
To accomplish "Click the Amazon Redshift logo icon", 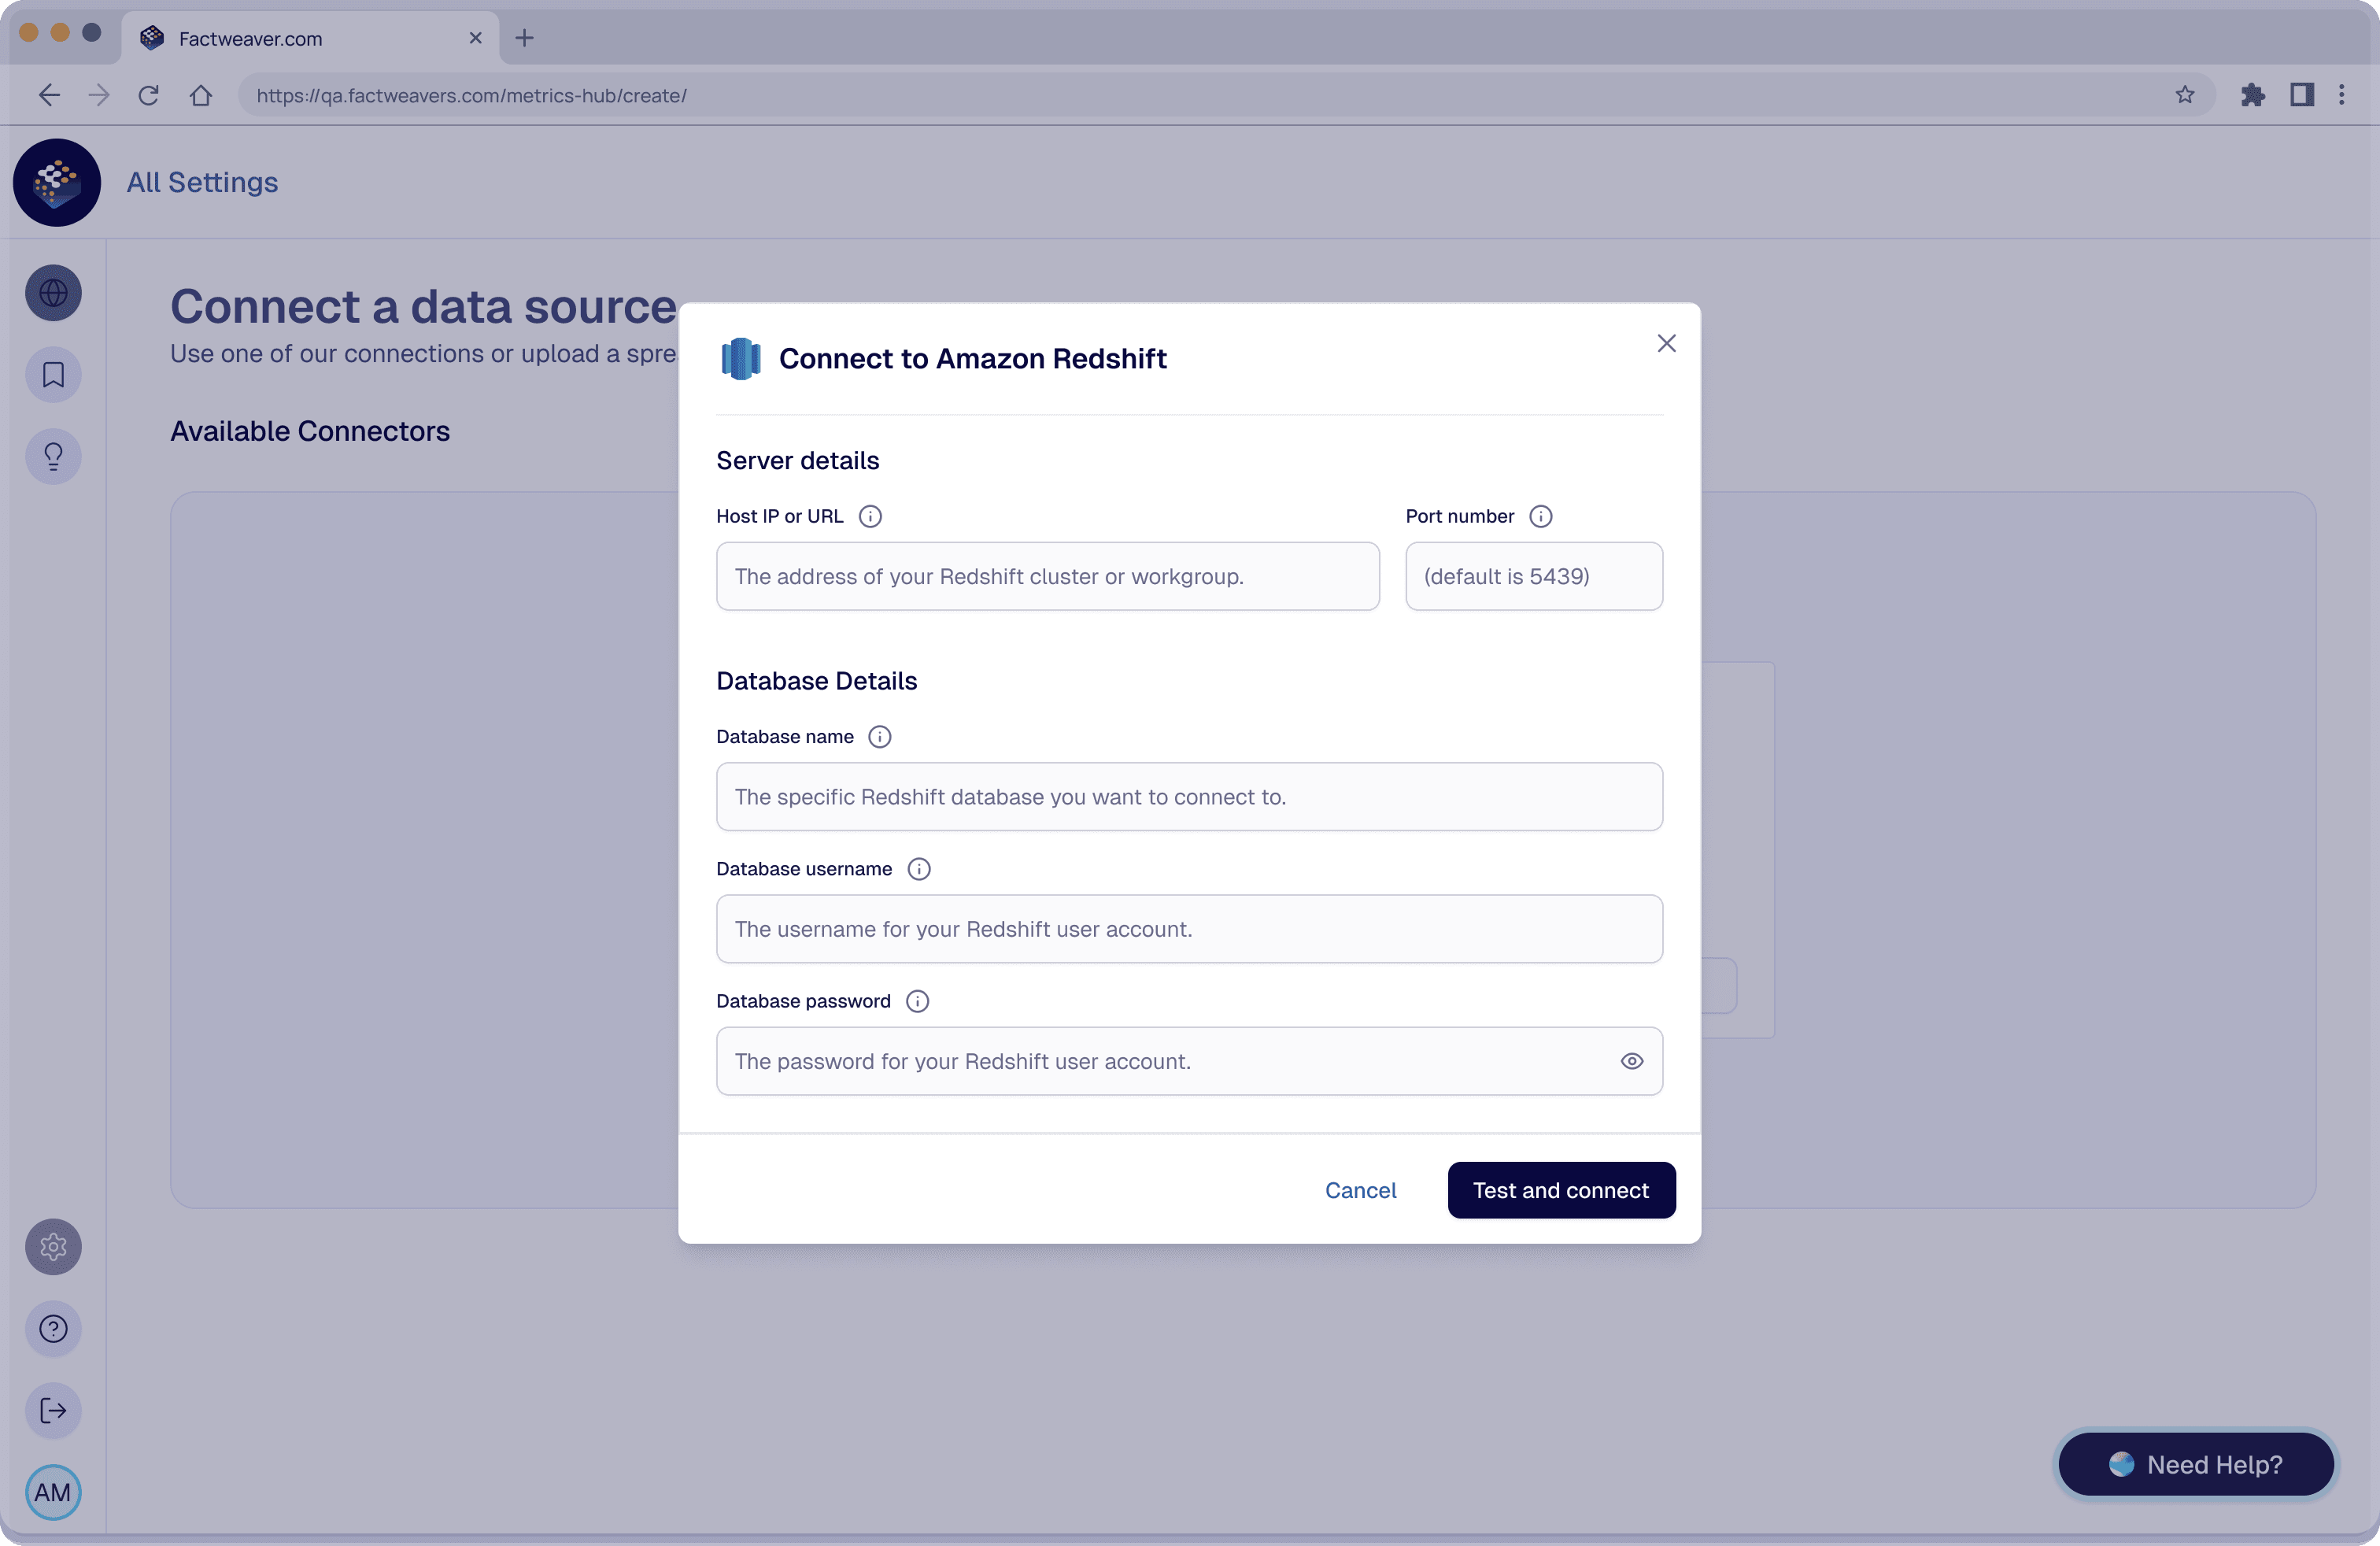I will [x=741, y=358].
